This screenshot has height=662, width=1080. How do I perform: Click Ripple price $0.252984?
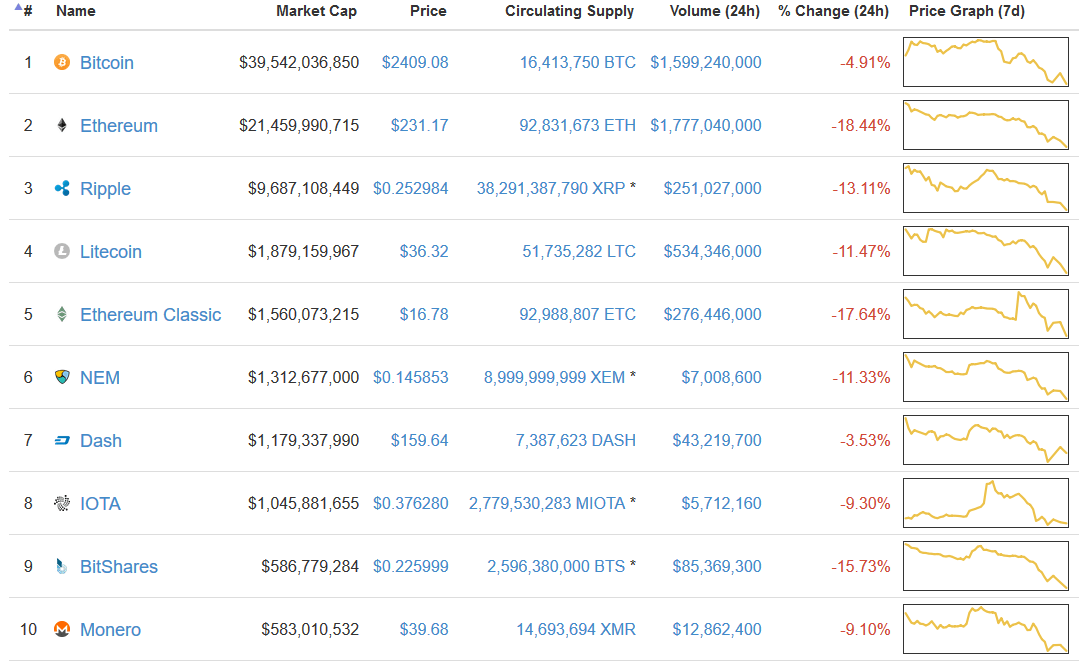click(411, 189)
